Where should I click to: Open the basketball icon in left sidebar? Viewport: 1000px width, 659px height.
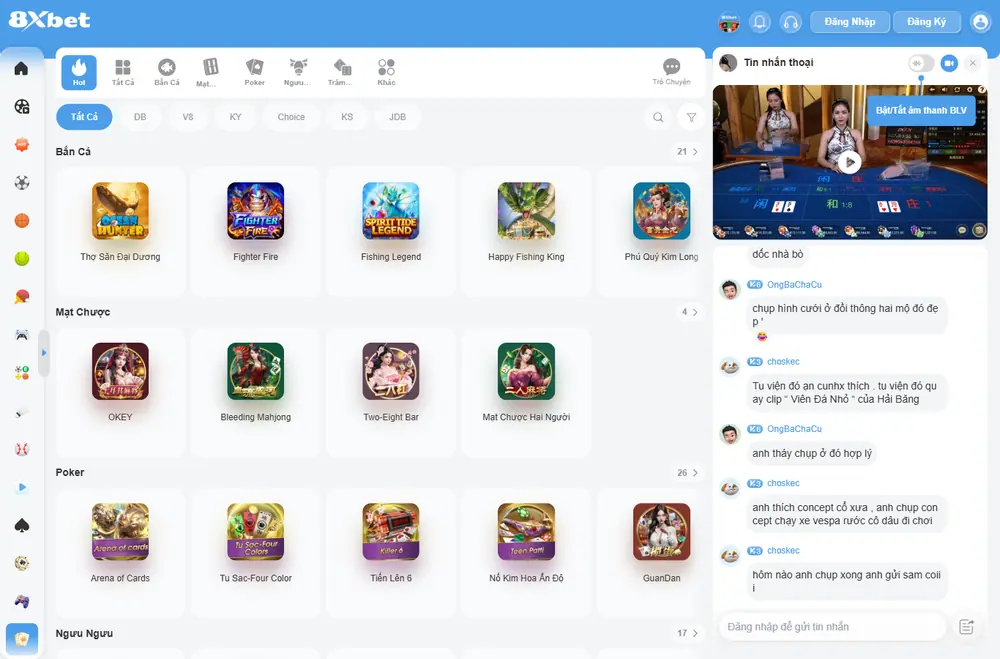[x=22, y=221]
